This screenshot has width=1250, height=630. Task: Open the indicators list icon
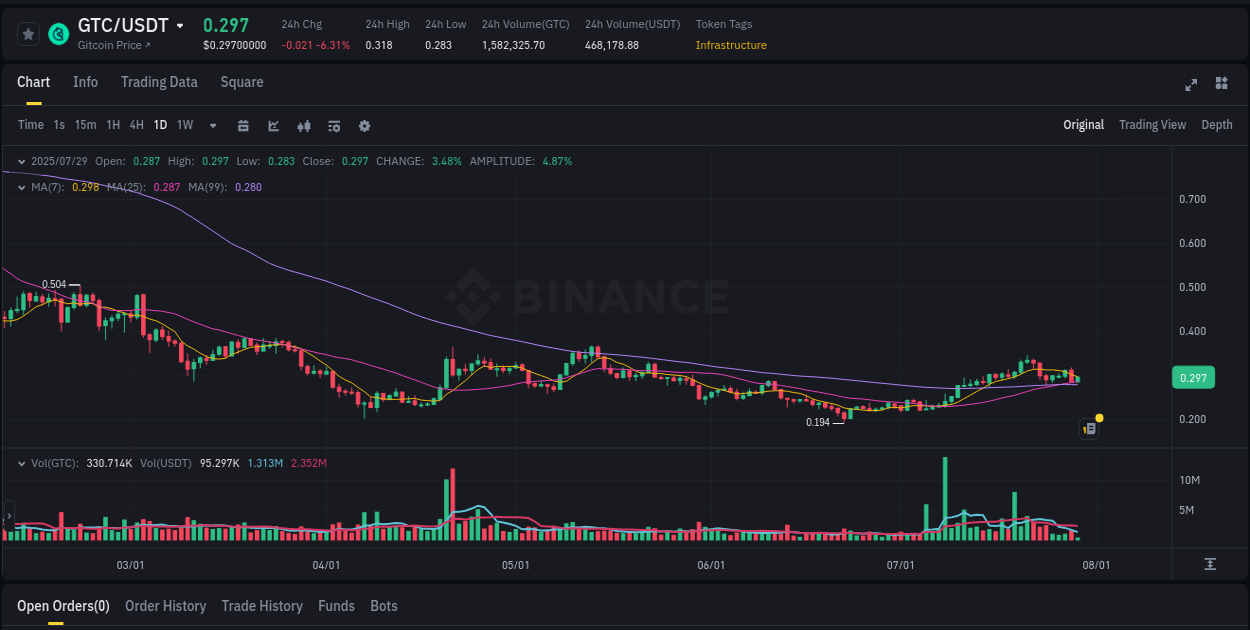point(334,126)
